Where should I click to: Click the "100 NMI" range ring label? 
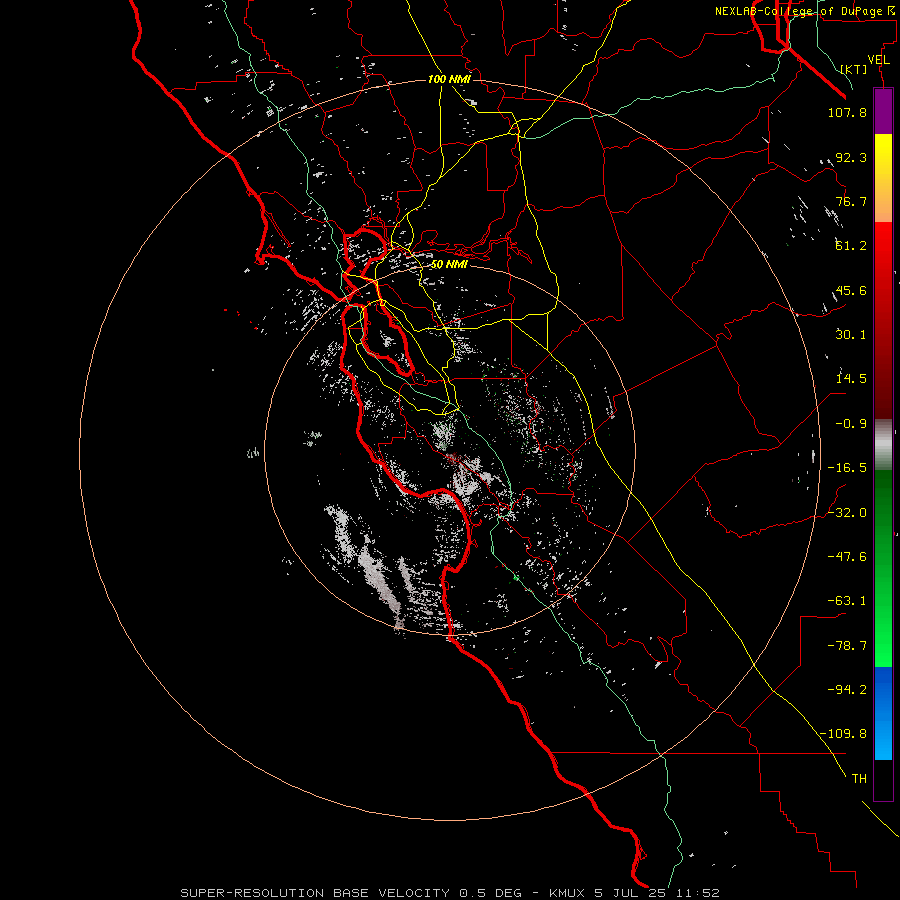point(449,79)
